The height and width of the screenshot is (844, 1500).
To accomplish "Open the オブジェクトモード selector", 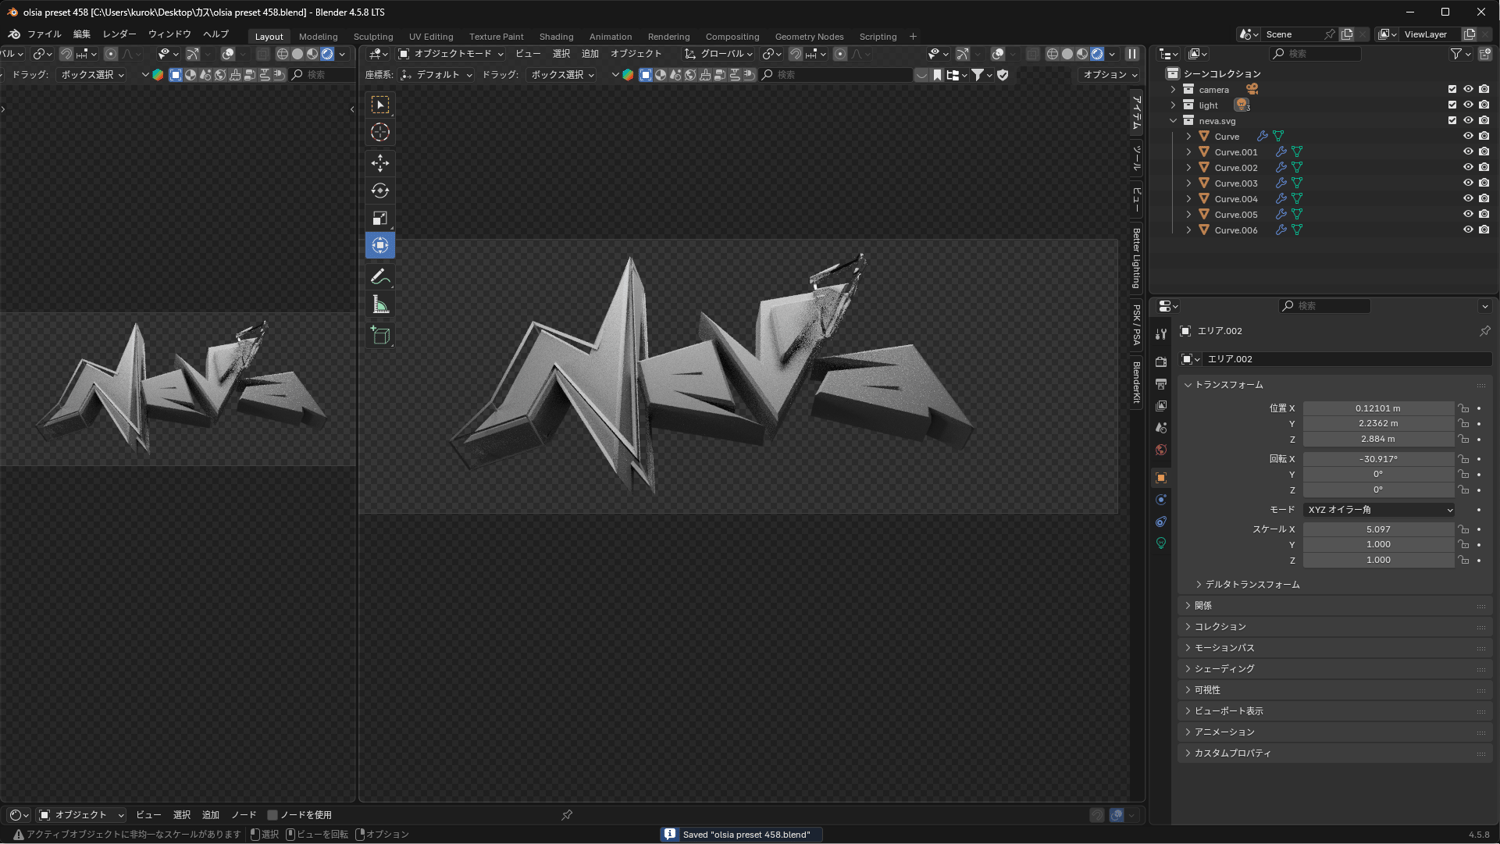I will point(451,54).
